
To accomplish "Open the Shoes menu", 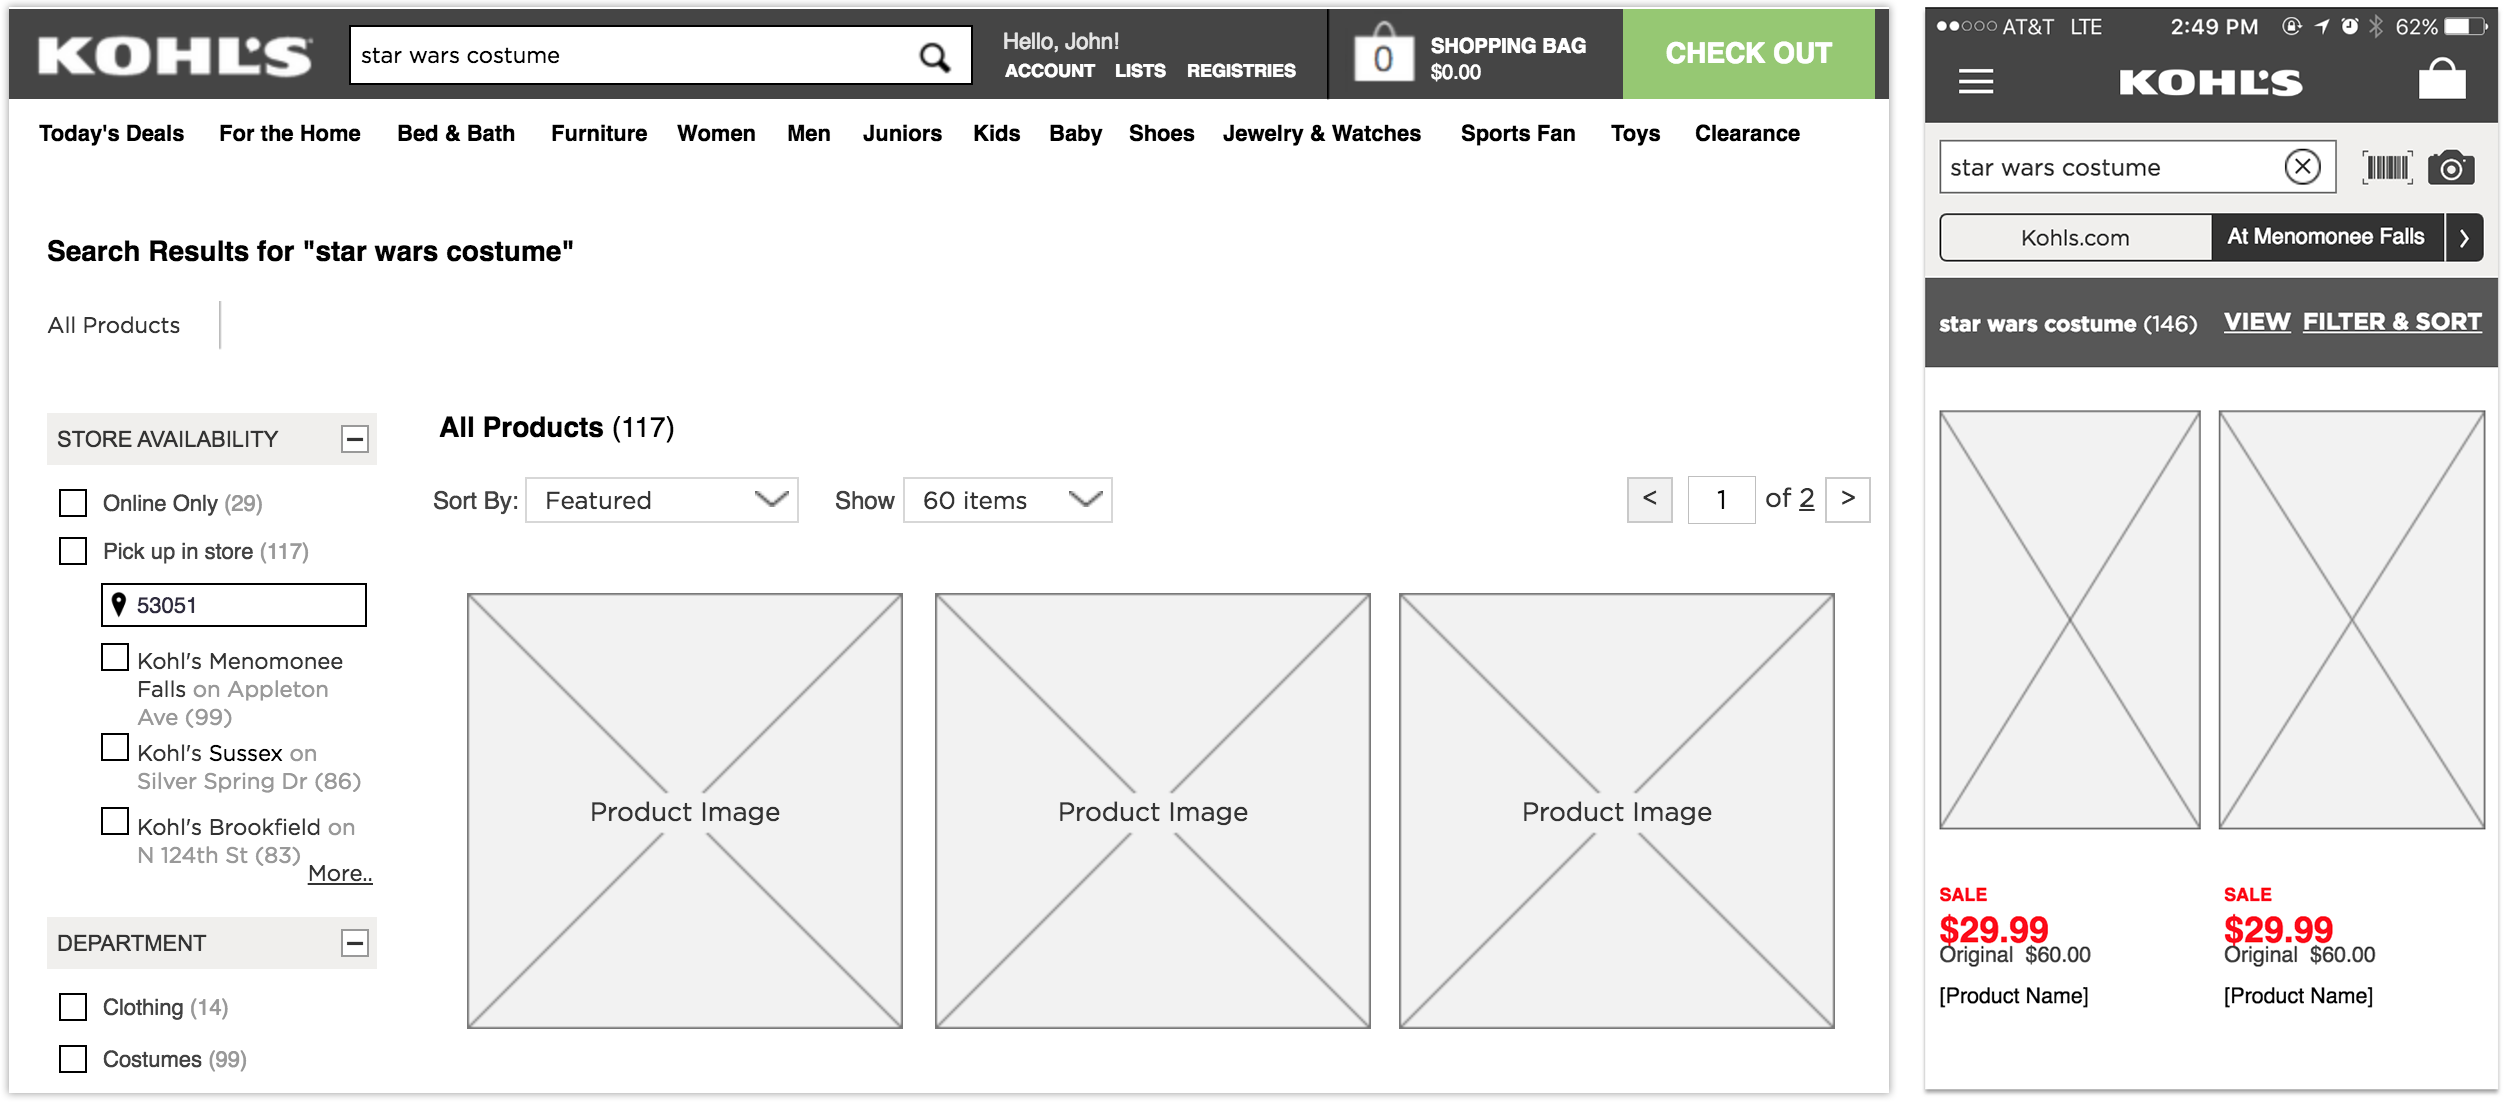I will click(1161, 133).
